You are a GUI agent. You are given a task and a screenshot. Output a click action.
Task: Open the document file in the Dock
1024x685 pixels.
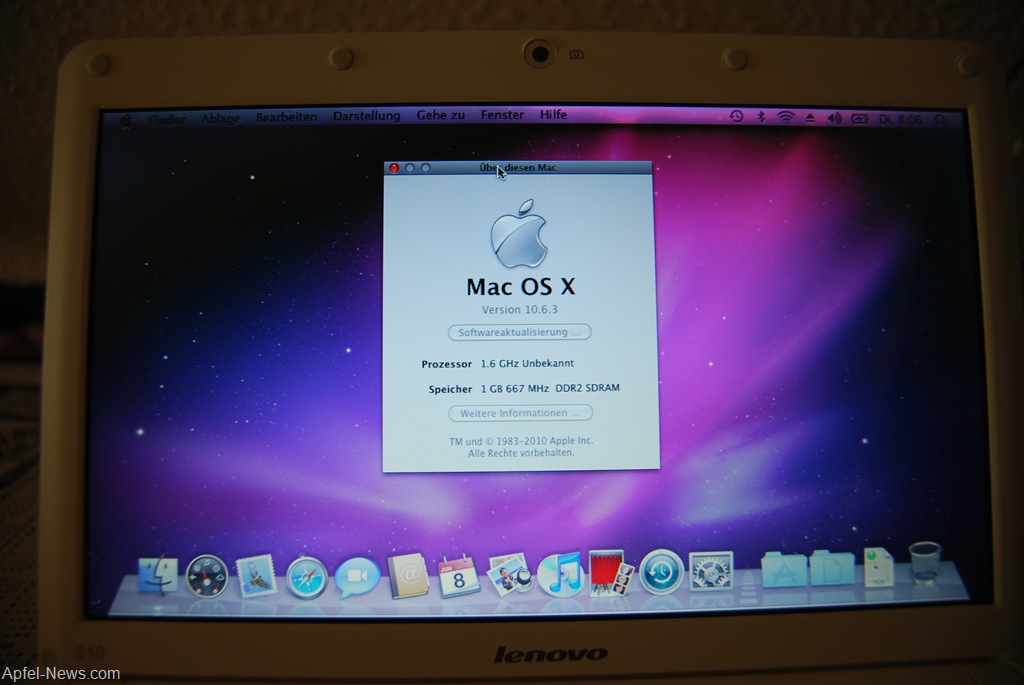pyautogui.click(x=879, y=566)
